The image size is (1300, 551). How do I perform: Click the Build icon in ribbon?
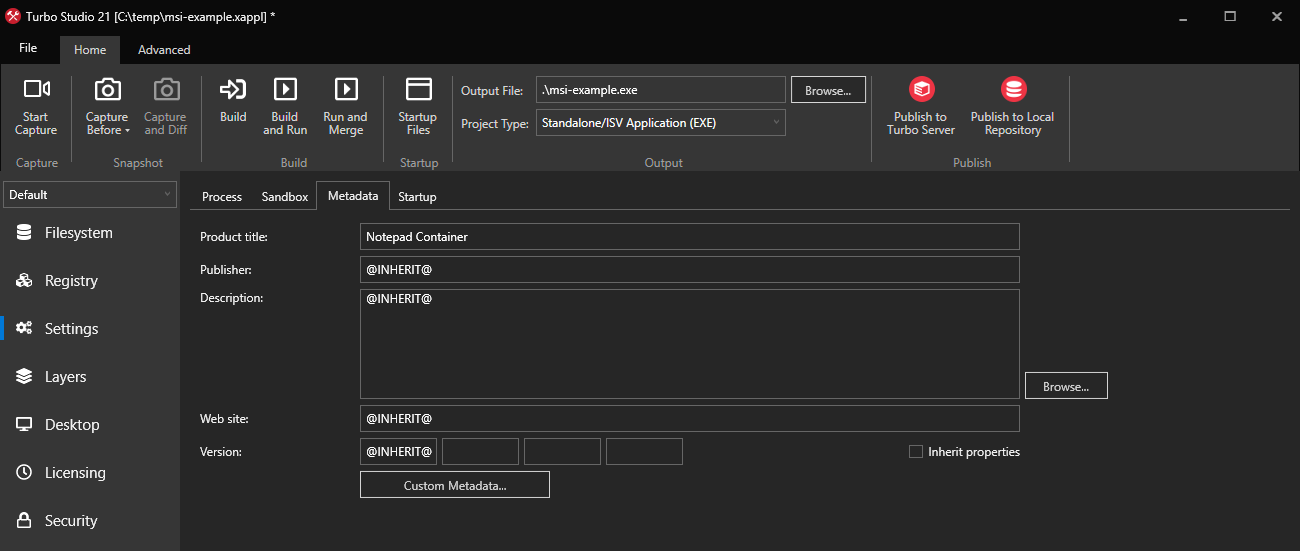coord(233,90)
